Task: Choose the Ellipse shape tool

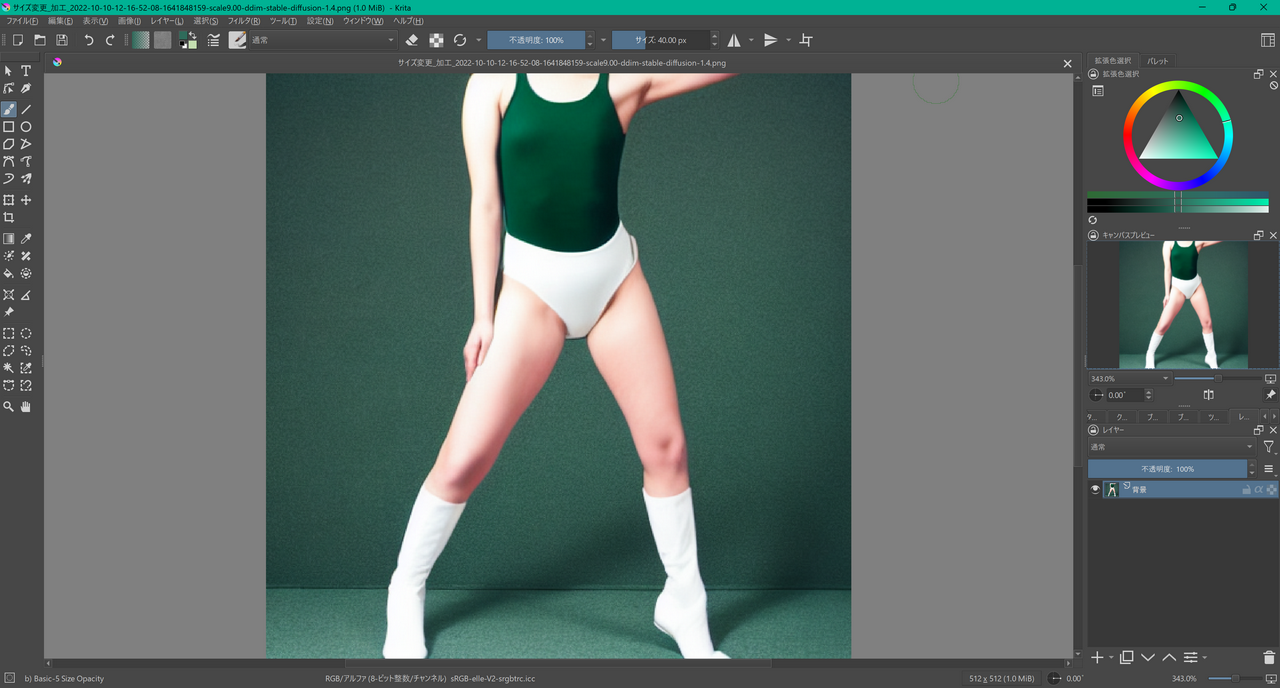Action: click(26, 127)
